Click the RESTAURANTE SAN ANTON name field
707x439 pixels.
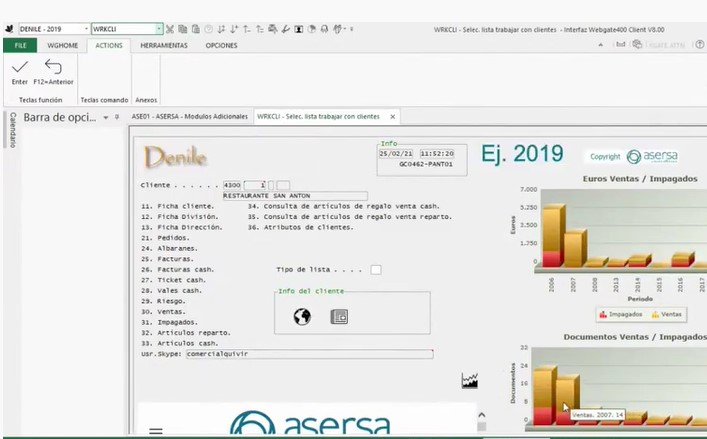(295, 196)
